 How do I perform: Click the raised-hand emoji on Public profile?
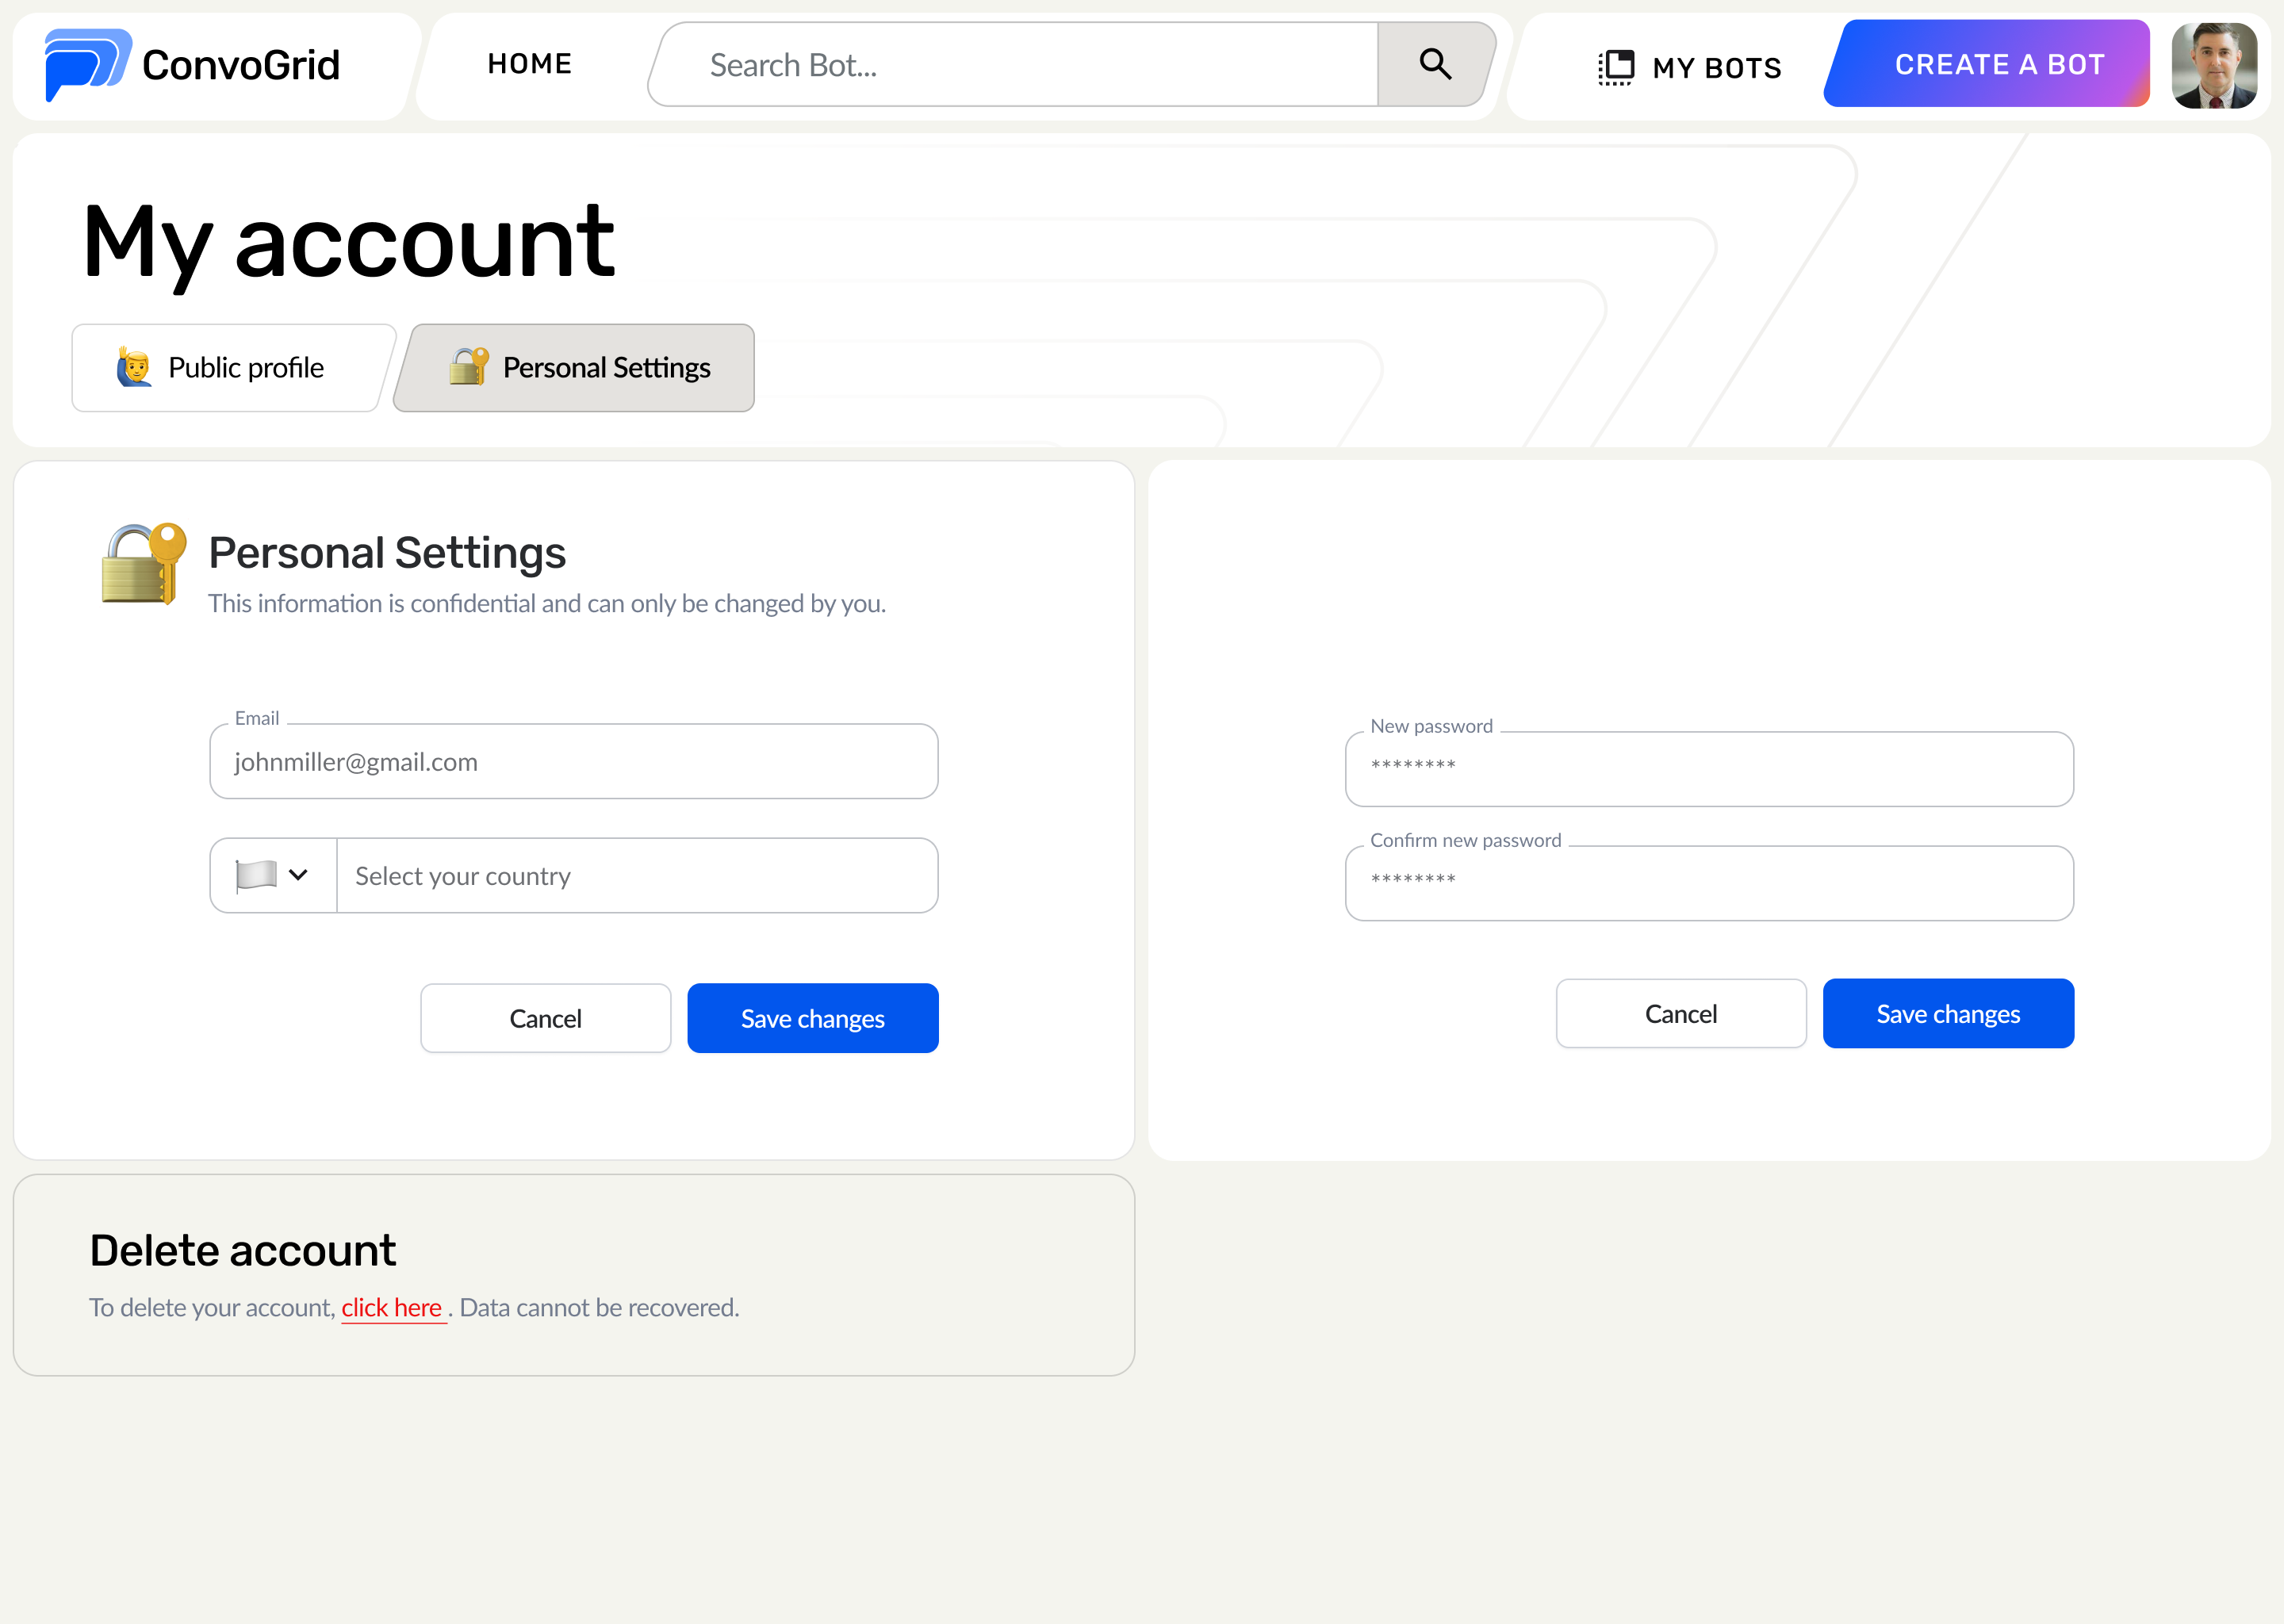click(x=134, y=368)
